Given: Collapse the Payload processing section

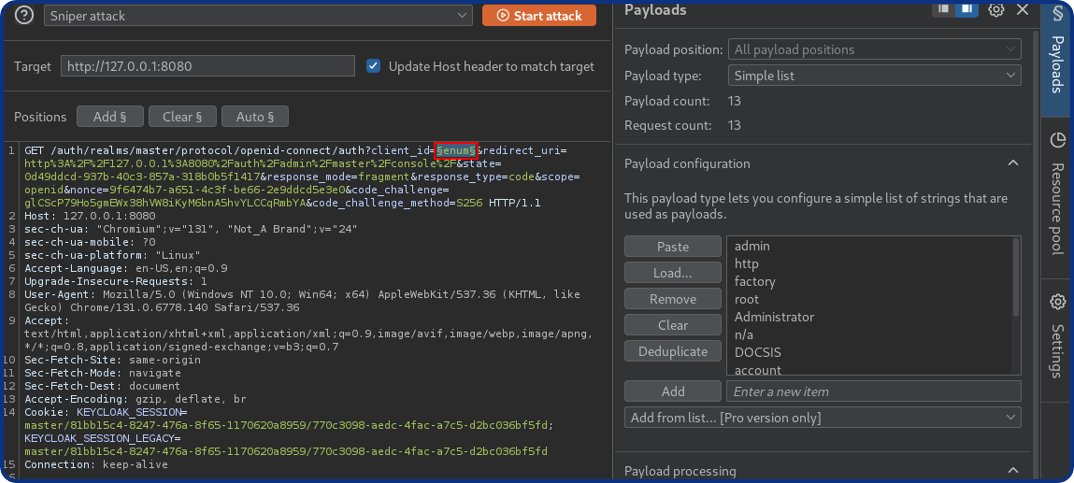Looking at the screenshot, I should pyautogui.click(x=1013, y=470).
